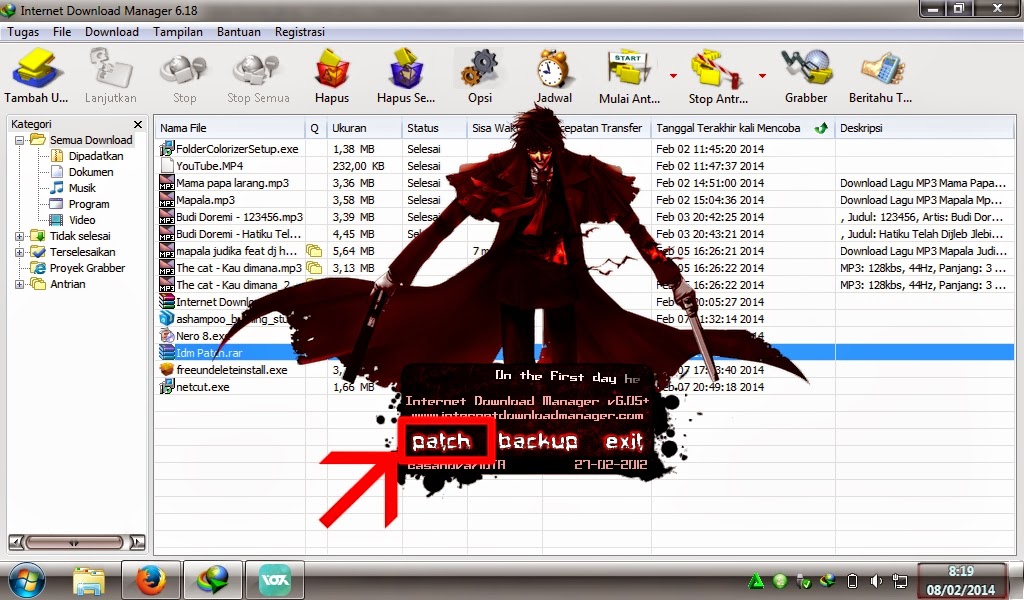Select Mama papa larang.mp3 row

click(585, 183)
